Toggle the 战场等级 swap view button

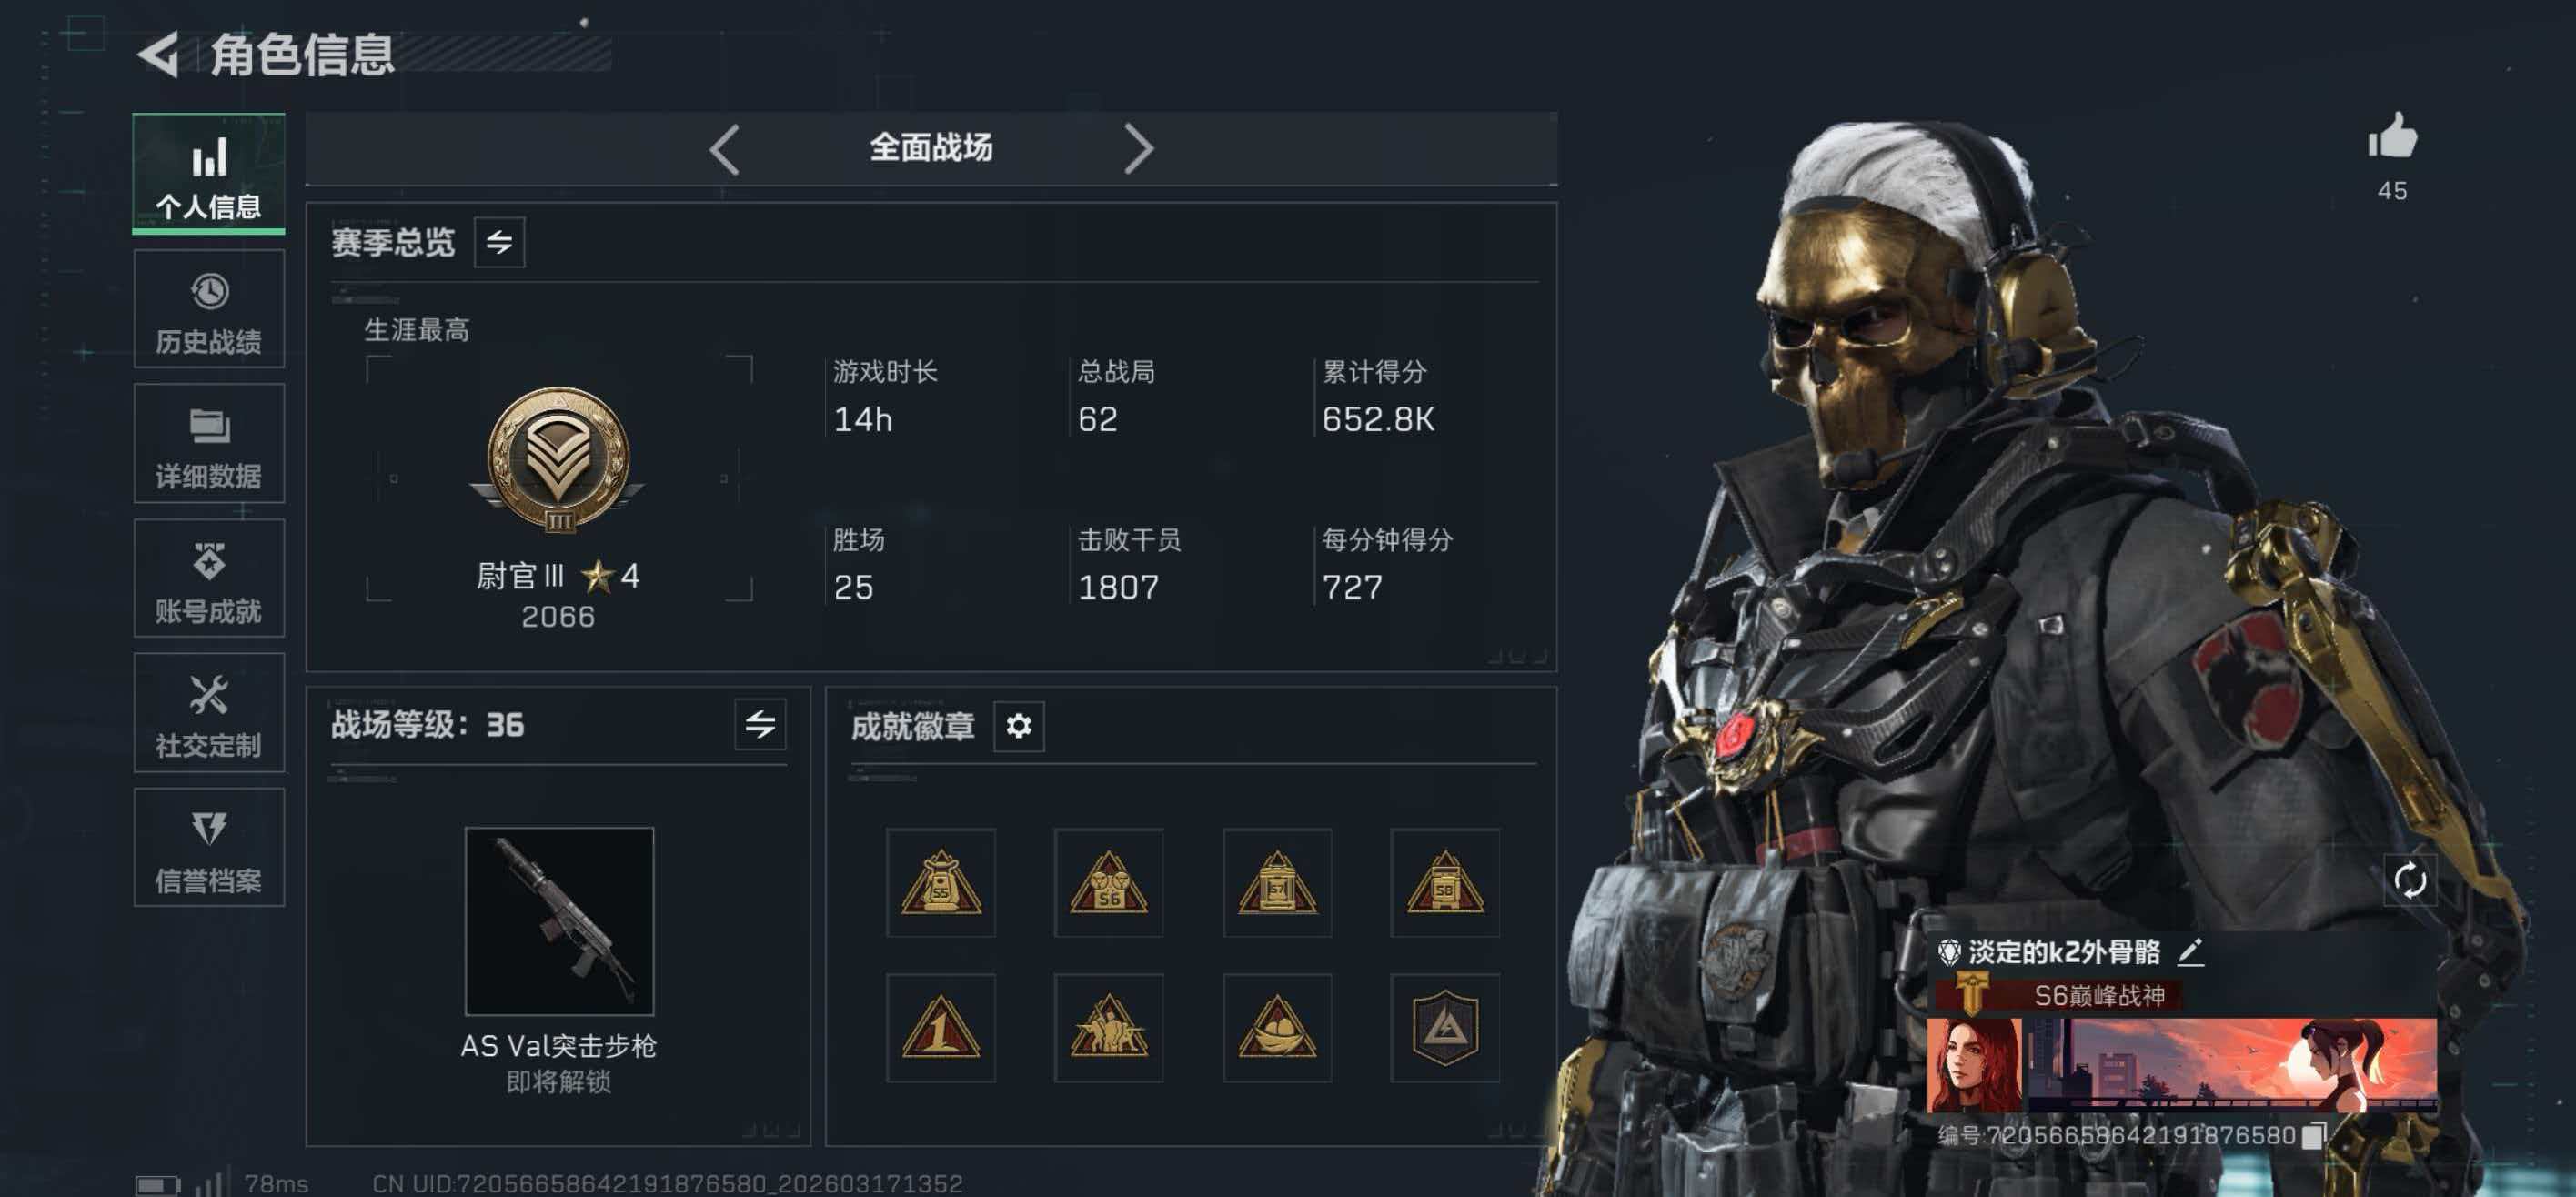tap(760, 724)
